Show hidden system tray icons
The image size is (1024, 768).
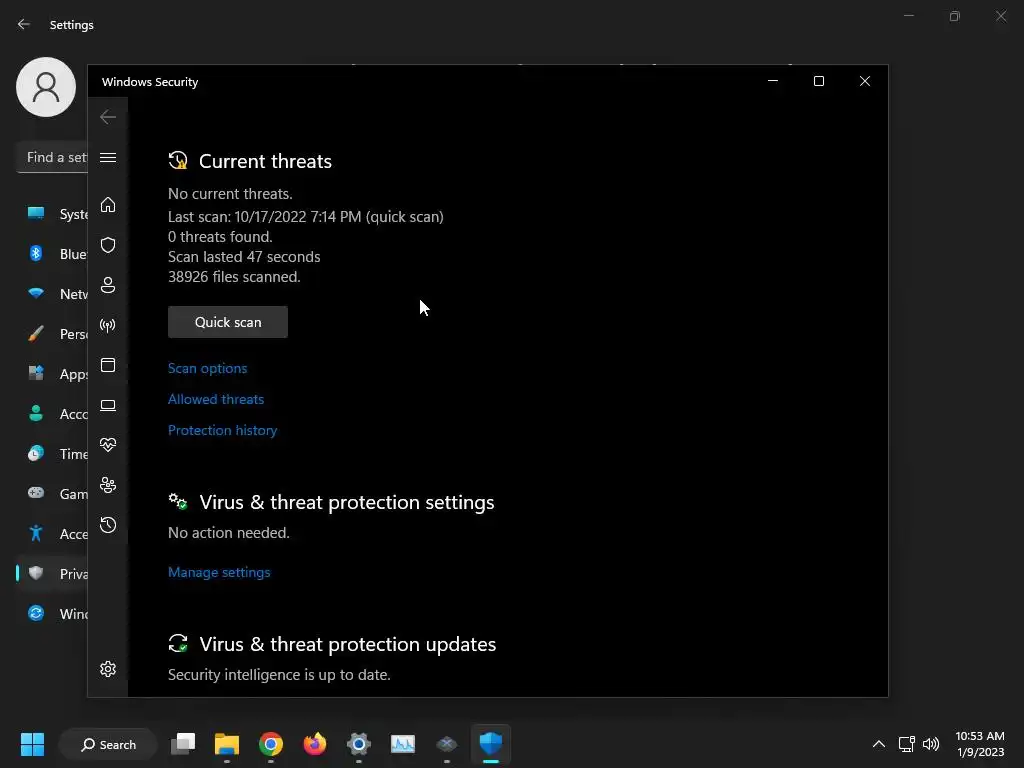click(879, 744)
